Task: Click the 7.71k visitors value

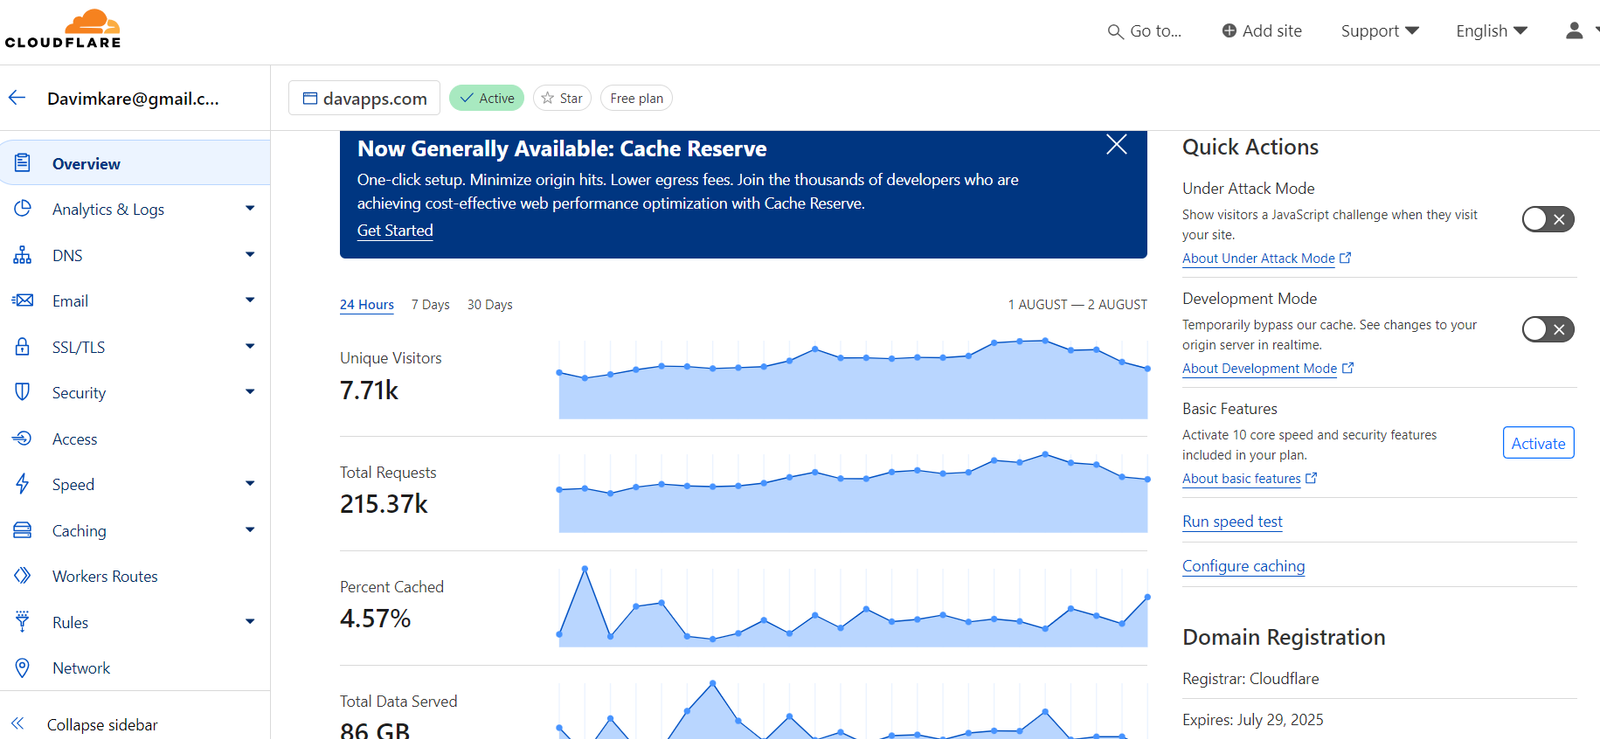Action: pos(369,390)
